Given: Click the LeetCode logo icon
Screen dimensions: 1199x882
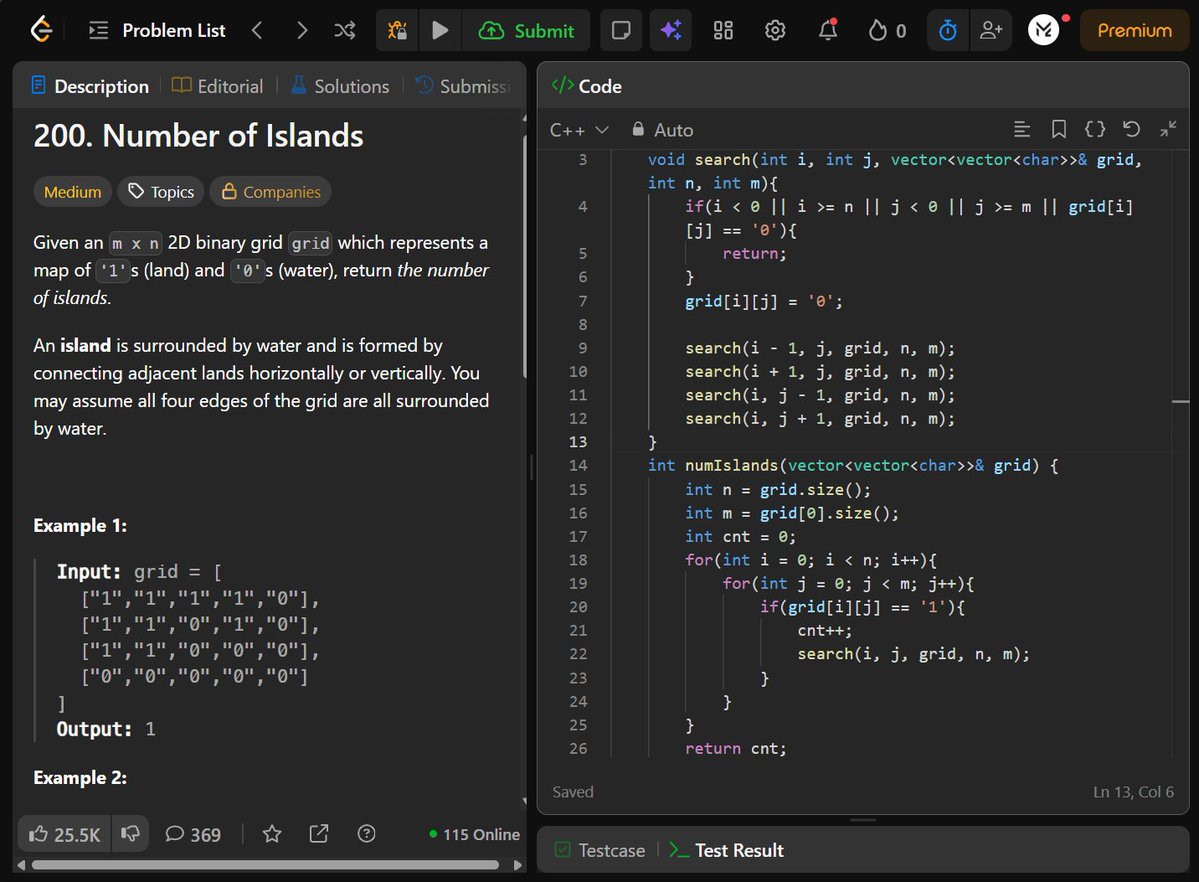Looking at the screenshot, I should 41,31.
